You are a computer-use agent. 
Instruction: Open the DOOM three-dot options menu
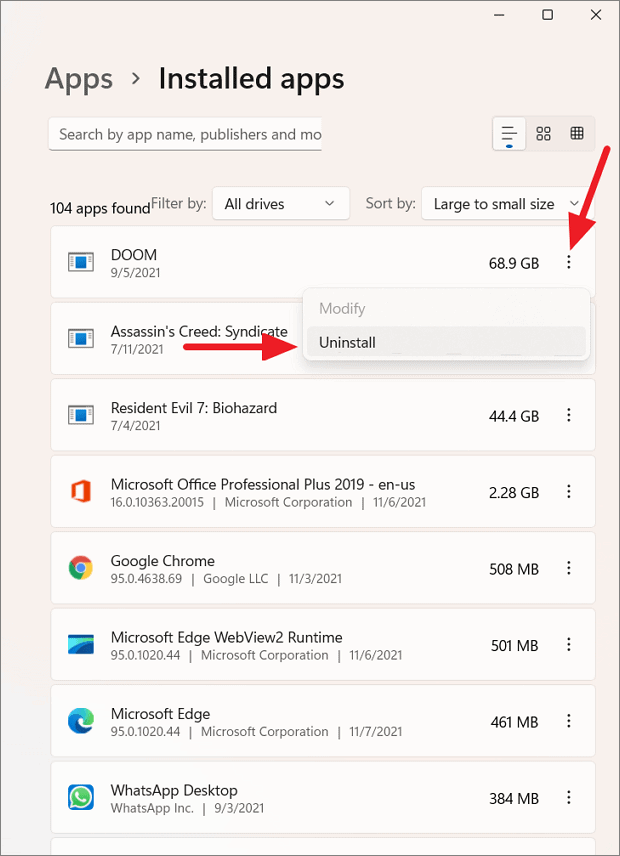[x=569, y=263]
